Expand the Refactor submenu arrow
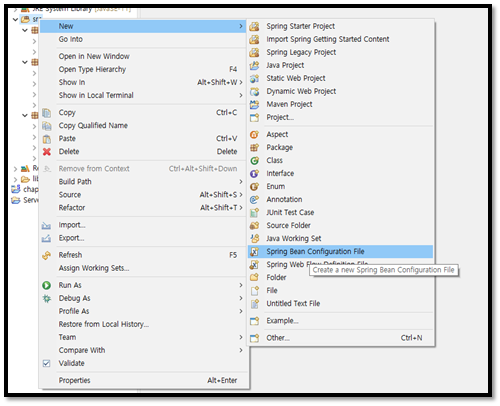Screen dimensions: 500x406 click(241, 208)
